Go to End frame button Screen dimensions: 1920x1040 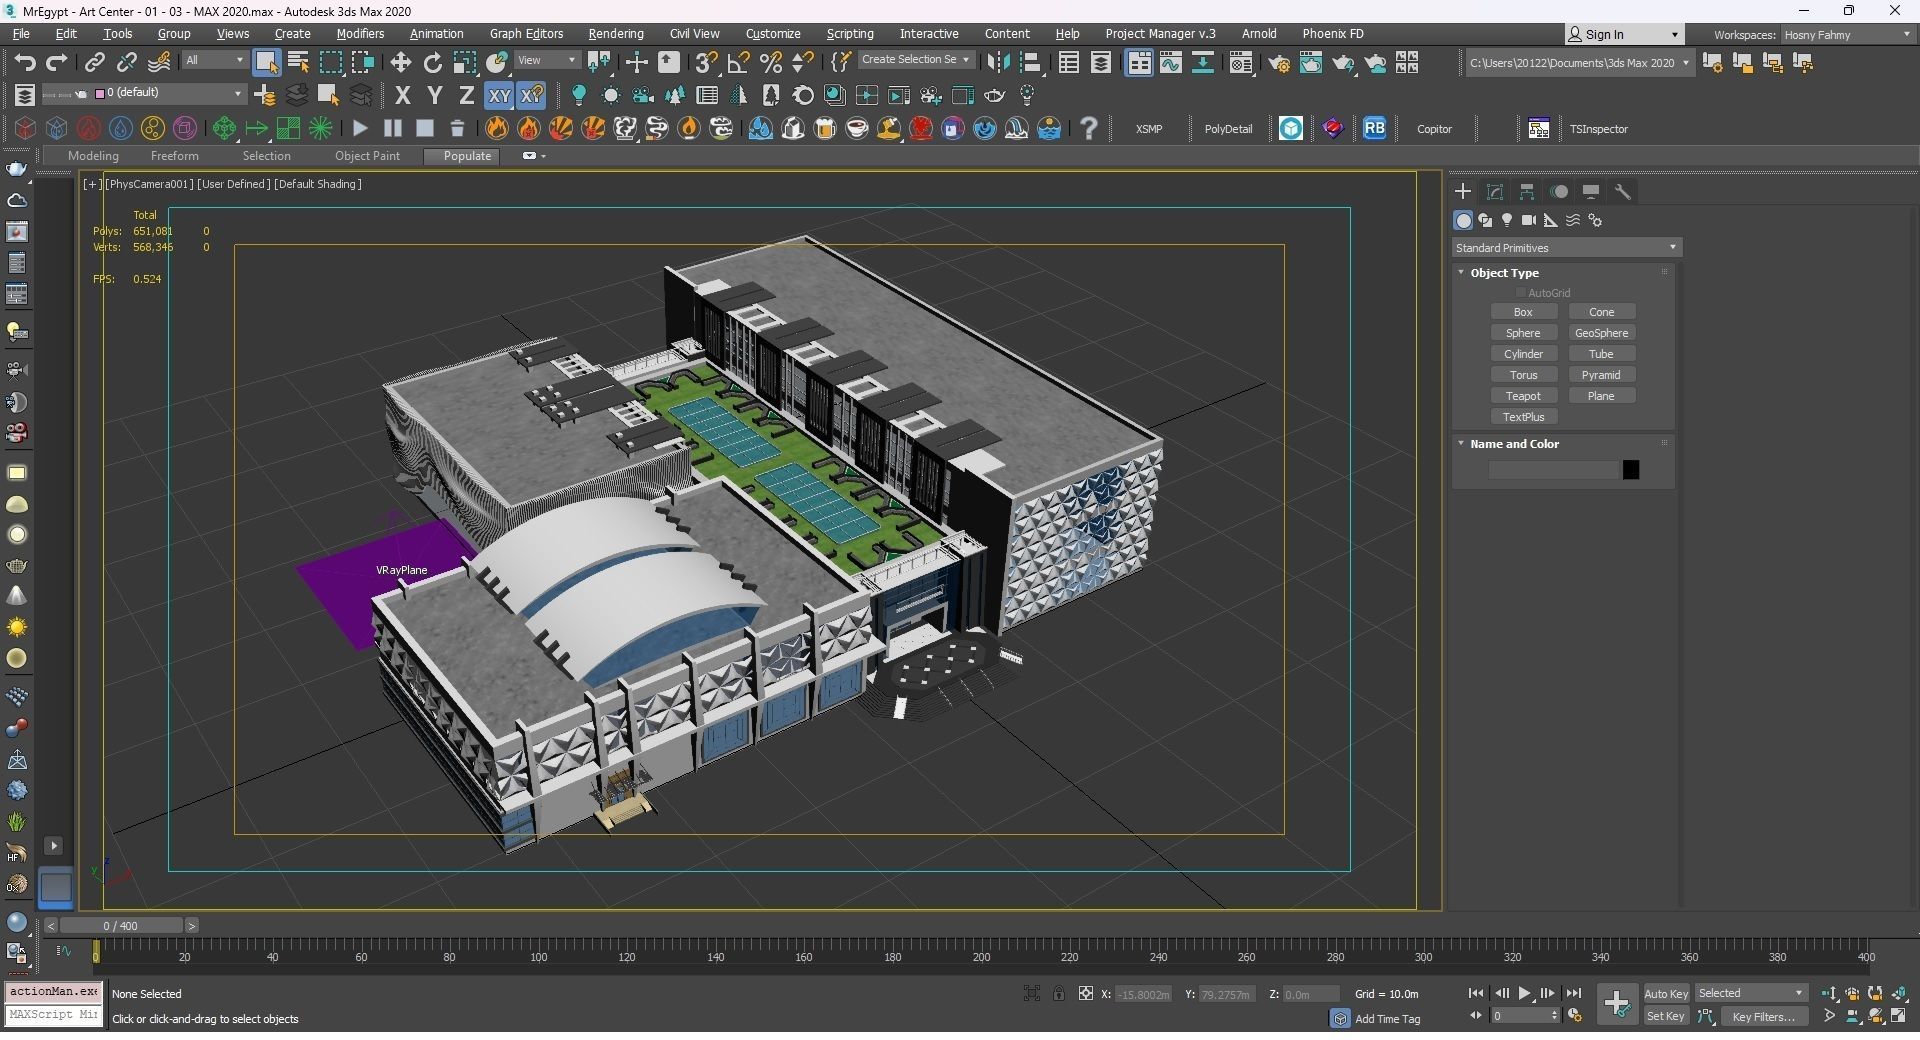[x=1573, y=994]
